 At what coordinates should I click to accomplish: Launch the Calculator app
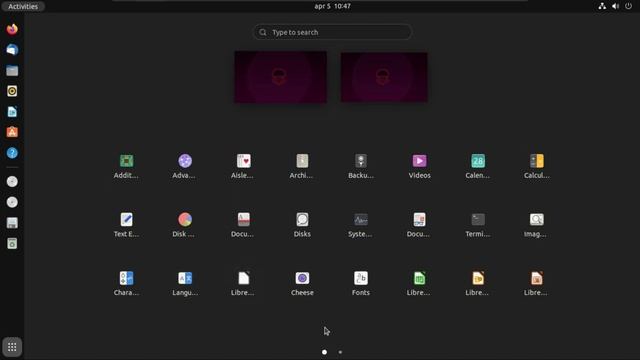click(537, 166)
